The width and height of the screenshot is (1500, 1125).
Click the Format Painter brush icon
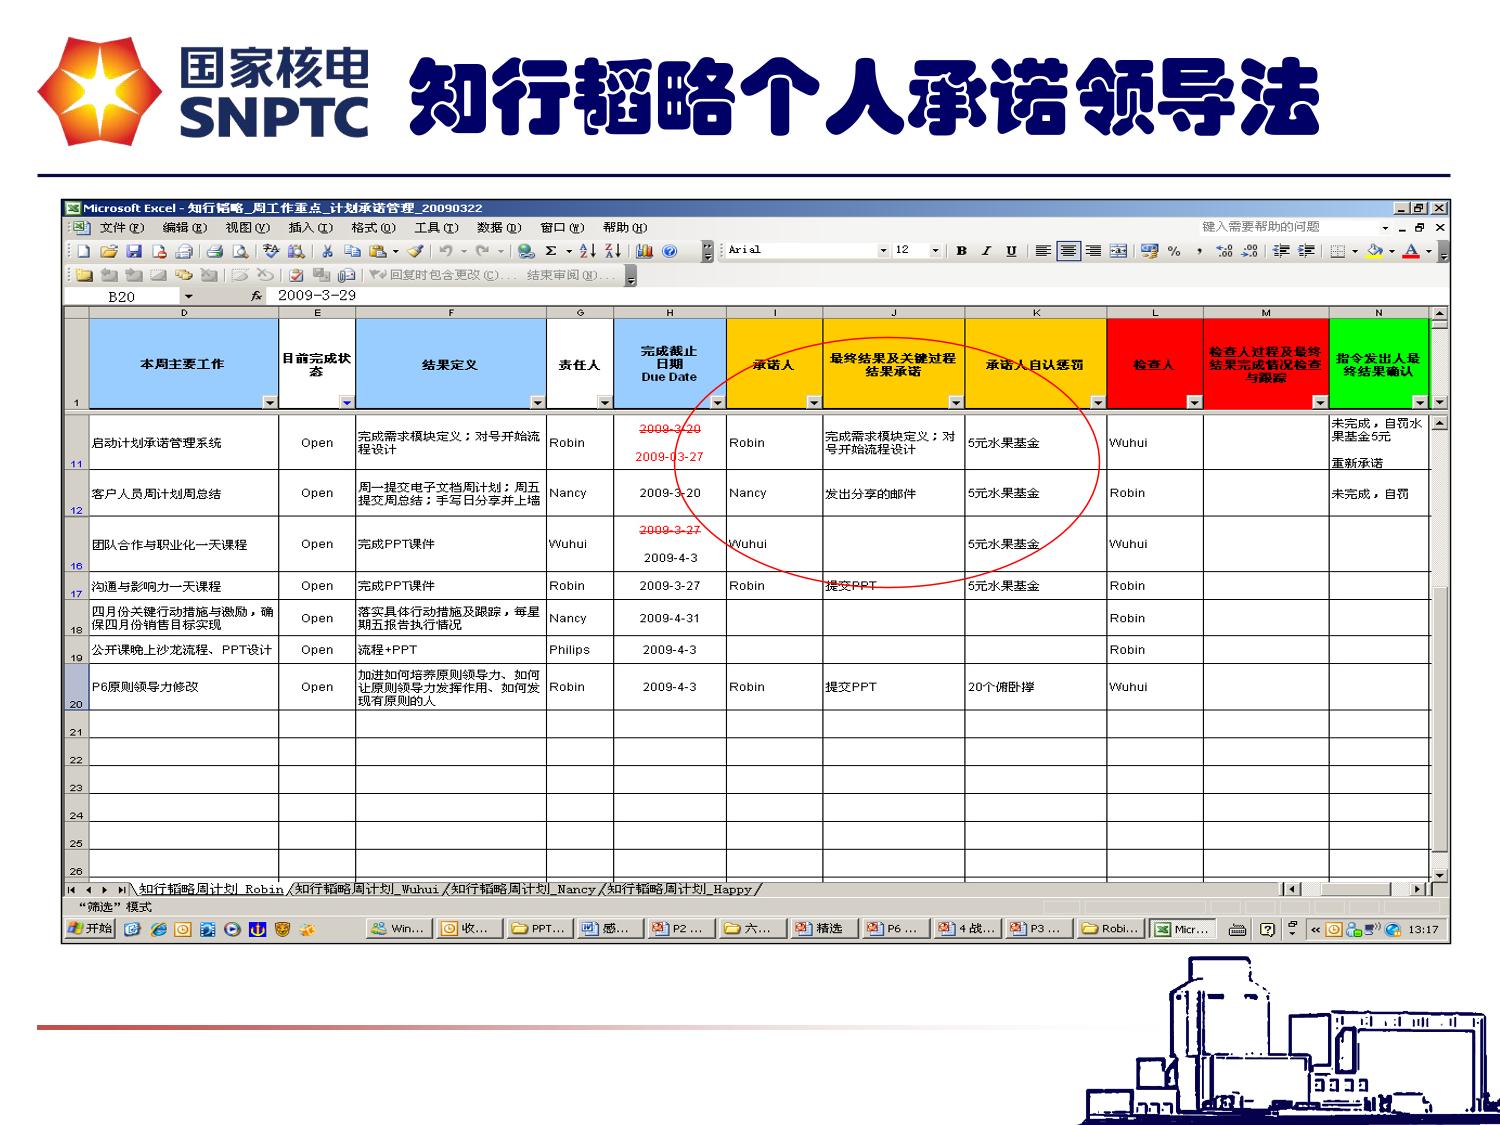415,251
